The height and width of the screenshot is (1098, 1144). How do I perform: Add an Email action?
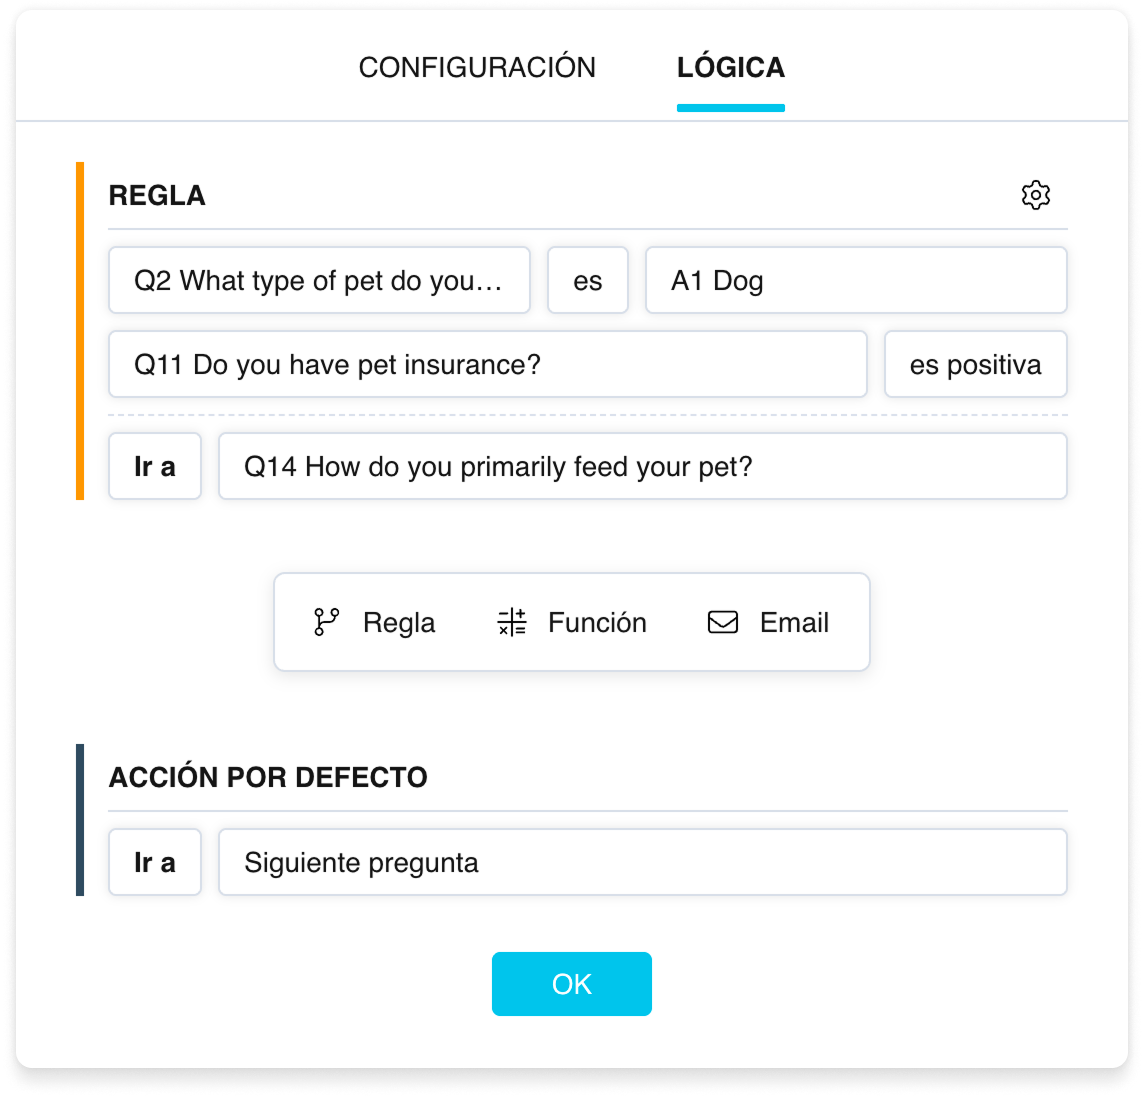[768, 622]
